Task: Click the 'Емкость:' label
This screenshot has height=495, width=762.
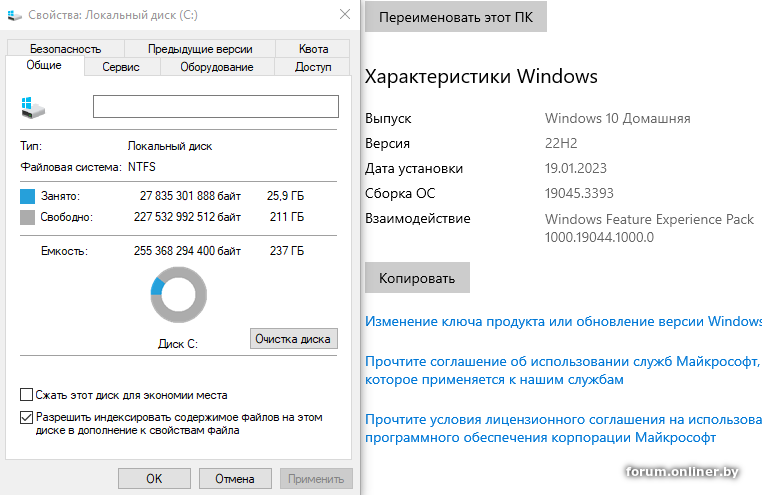Action: [64, 251]
